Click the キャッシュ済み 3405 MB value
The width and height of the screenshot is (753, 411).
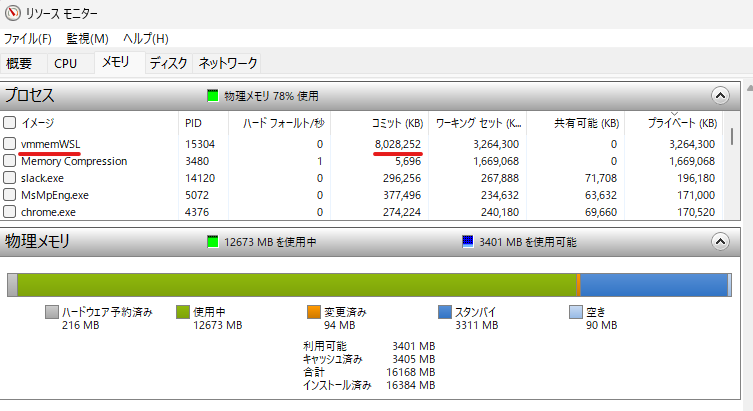[413, 359]
